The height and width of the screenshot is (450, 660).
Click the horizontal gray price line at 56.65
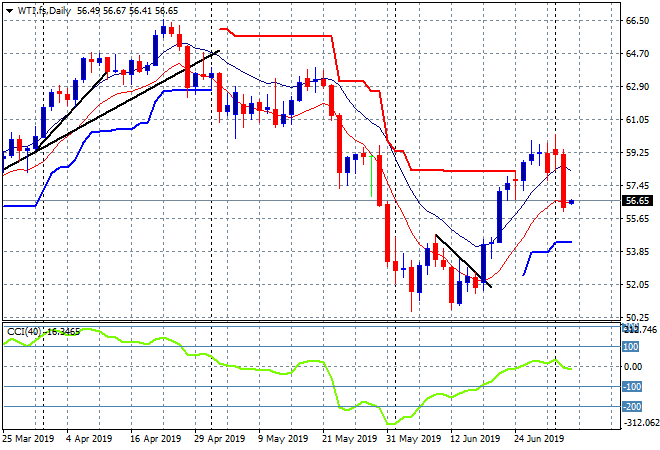pyautogui.click(x=311, y=201)
